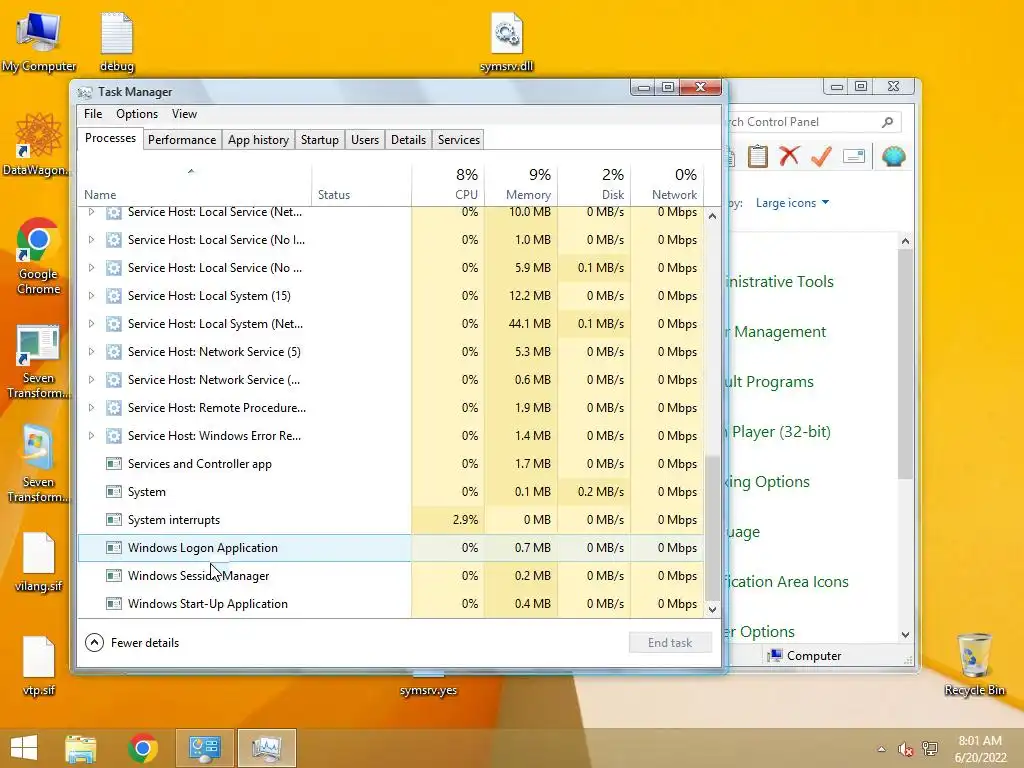This screenshot has height=768, width=1024.
Task: Switch to Control Panel taskbar button
Action: pos(204,748)
